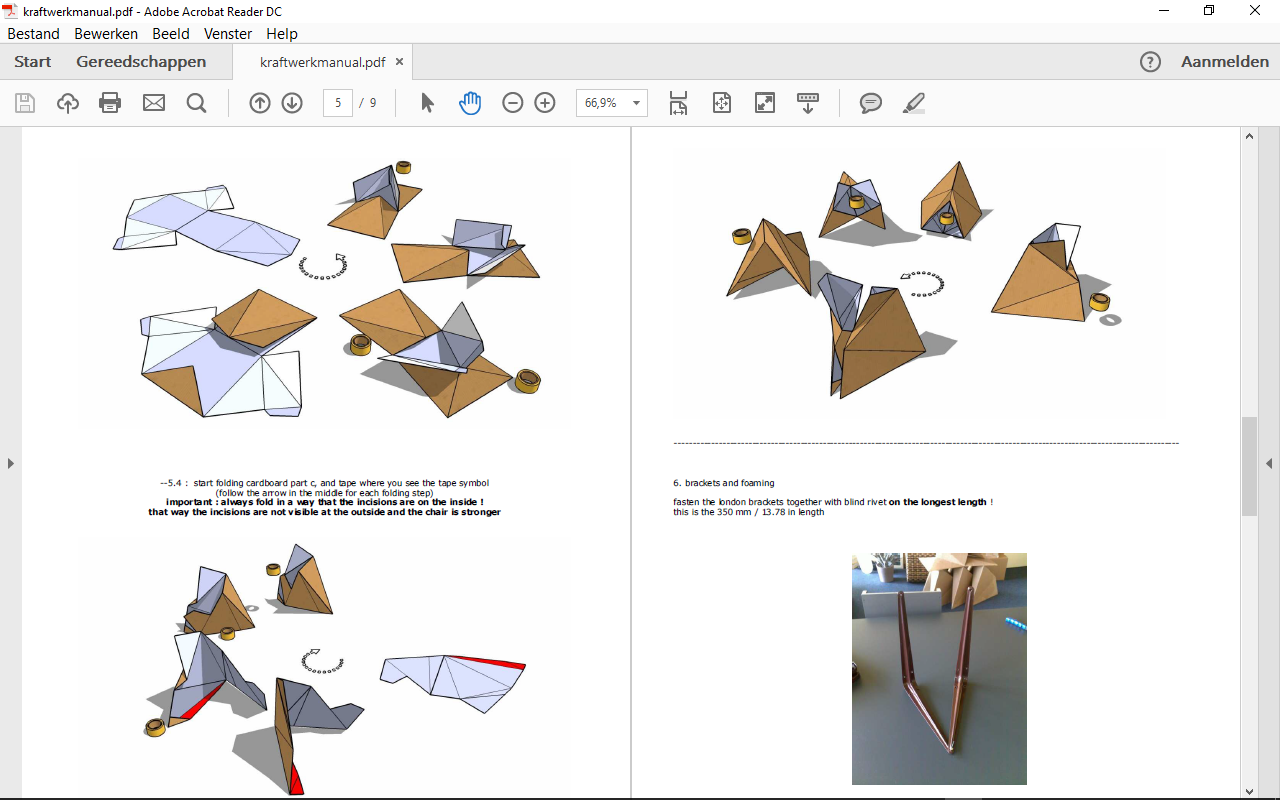
Task: Open read mode keyboard icon
Action: click(x=808, y=102)
